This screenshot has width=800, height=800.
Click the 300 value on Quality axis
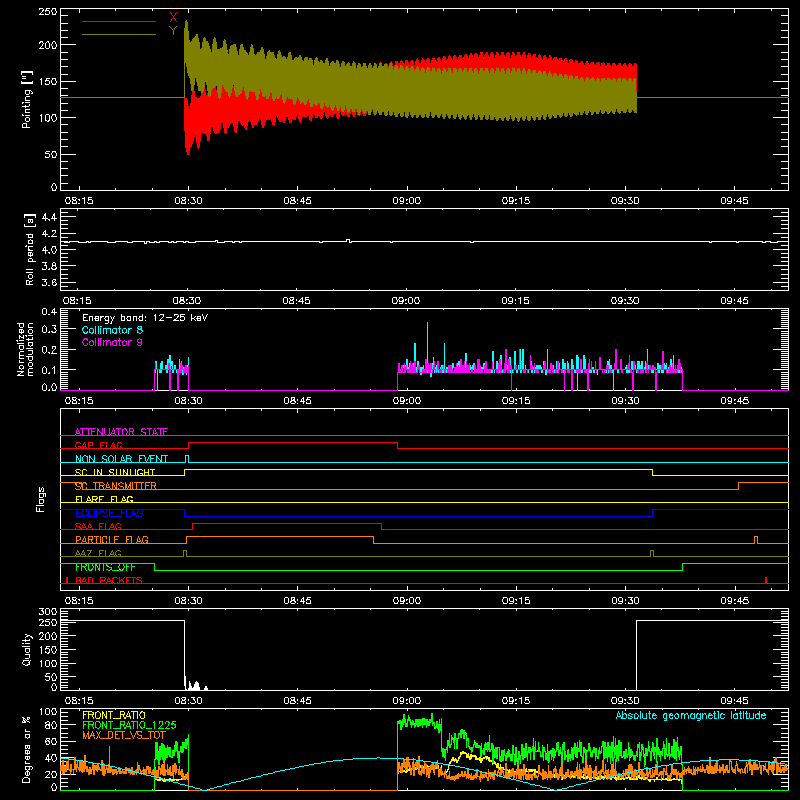47,612
